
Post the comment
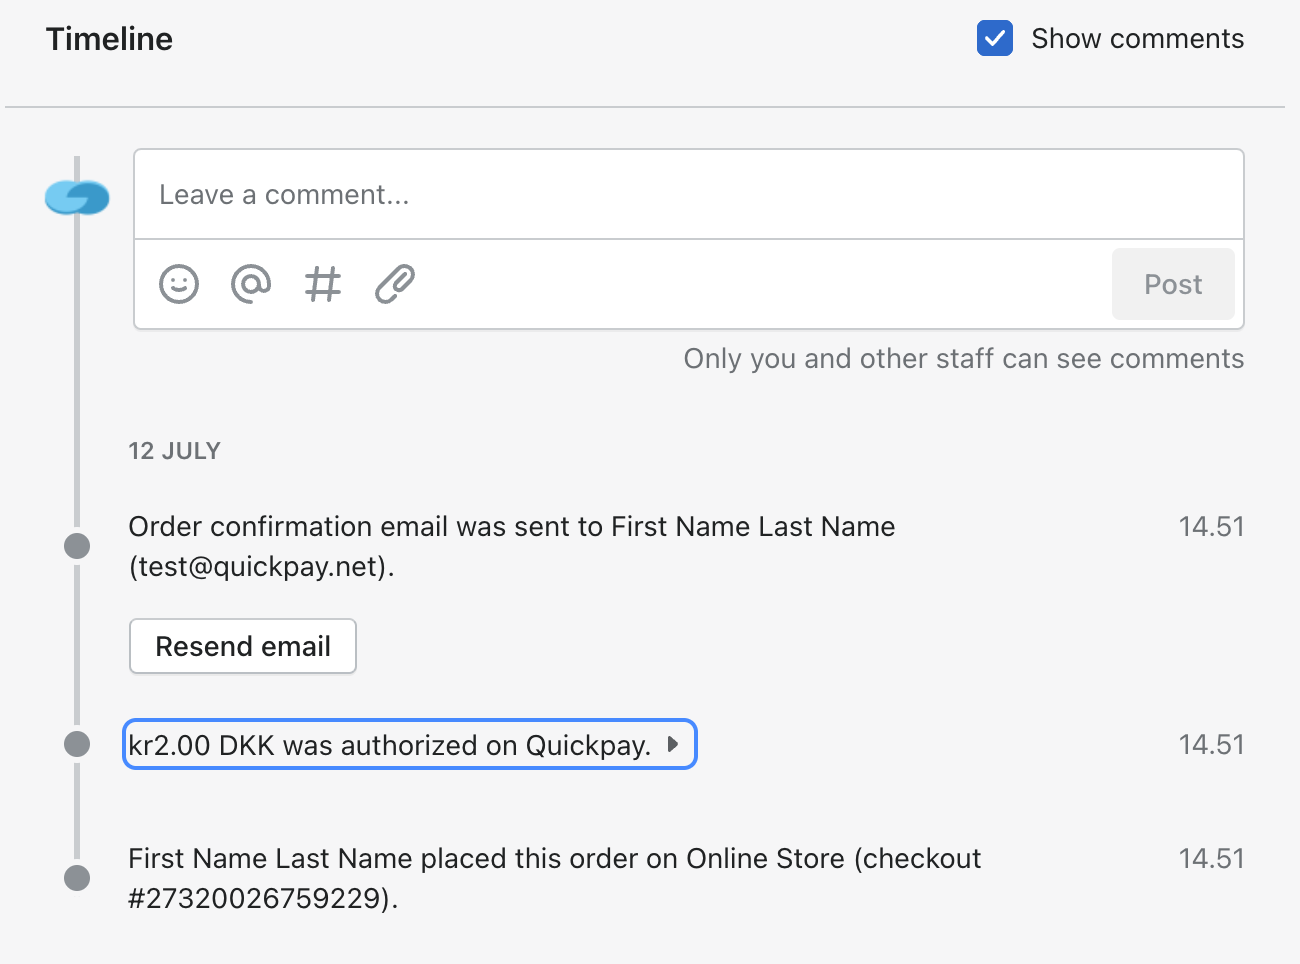click(1173, 284)
